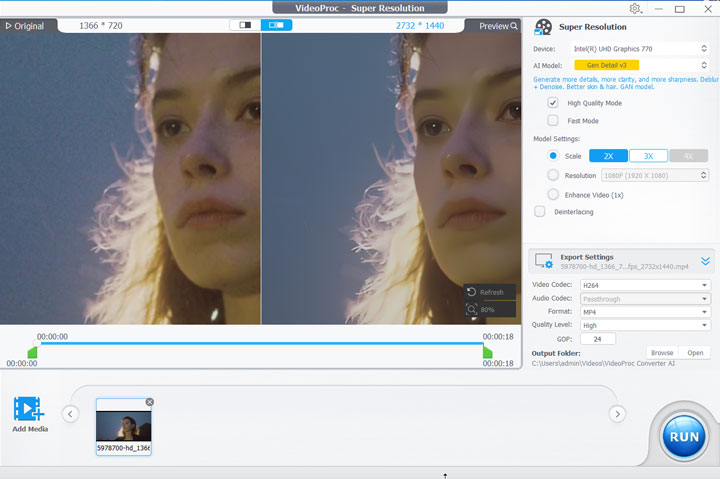Open the Video Codec H264 dropdown
Viewport: 720px width, 479px height.
(x=645, y=285)
